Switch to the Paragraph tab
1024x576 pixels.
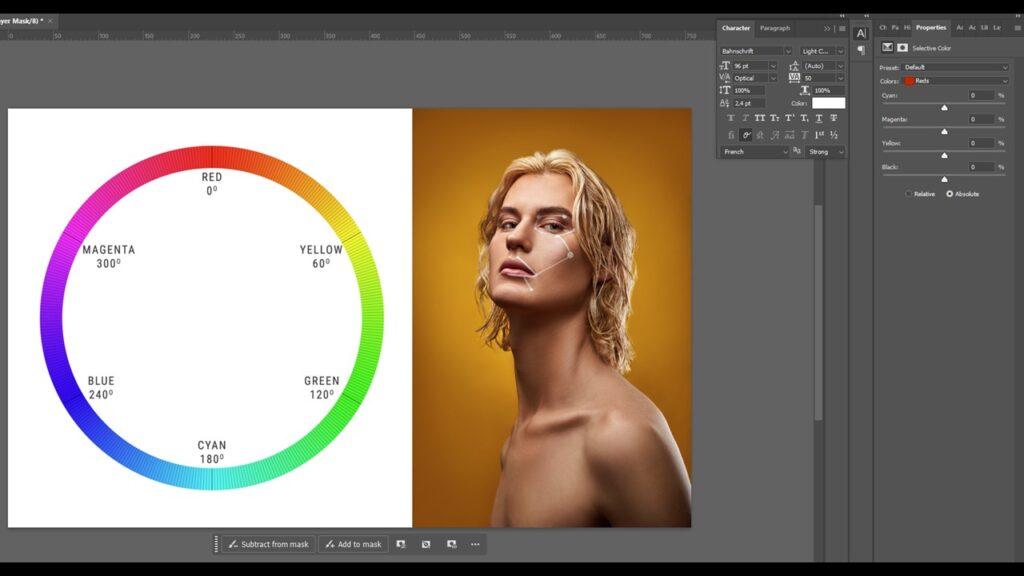tap(775, 28)
